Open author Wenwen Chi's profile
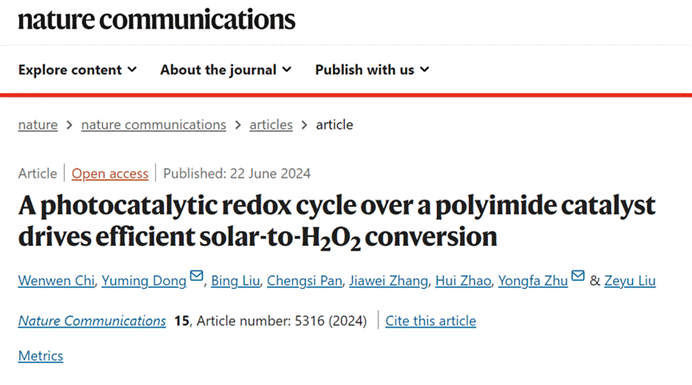692x385 pixels. point(56,281)
